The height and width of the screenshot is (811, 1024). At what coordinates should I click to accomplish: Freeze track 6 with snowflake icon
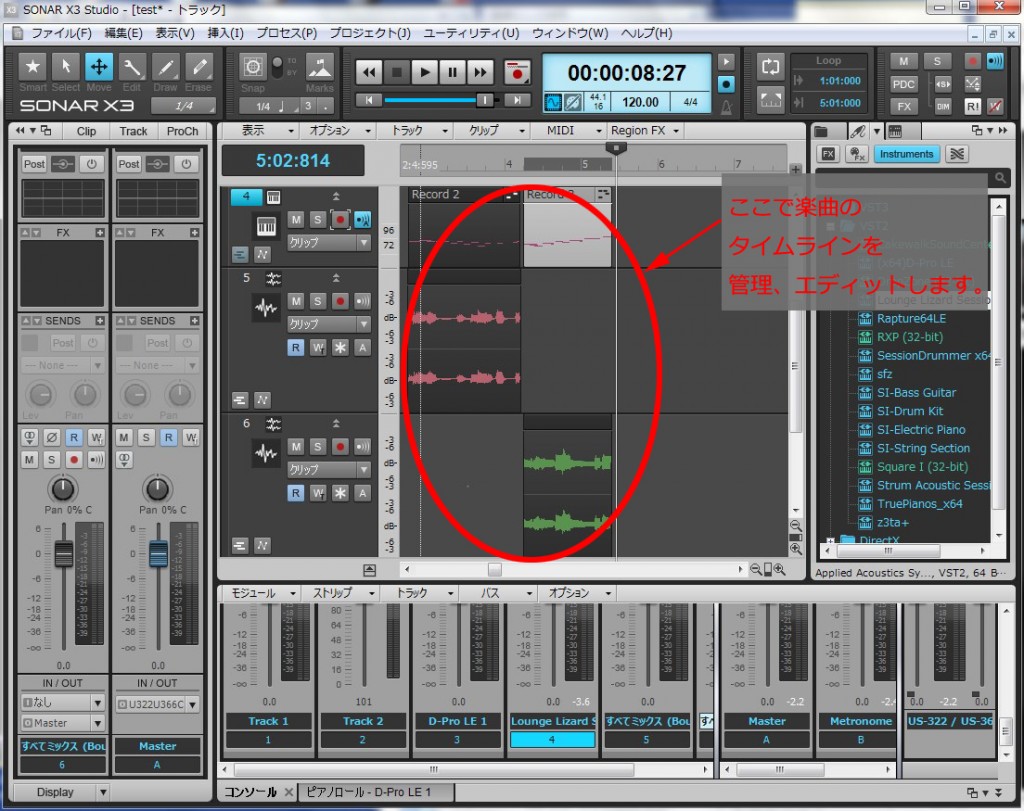click(340, 493)
